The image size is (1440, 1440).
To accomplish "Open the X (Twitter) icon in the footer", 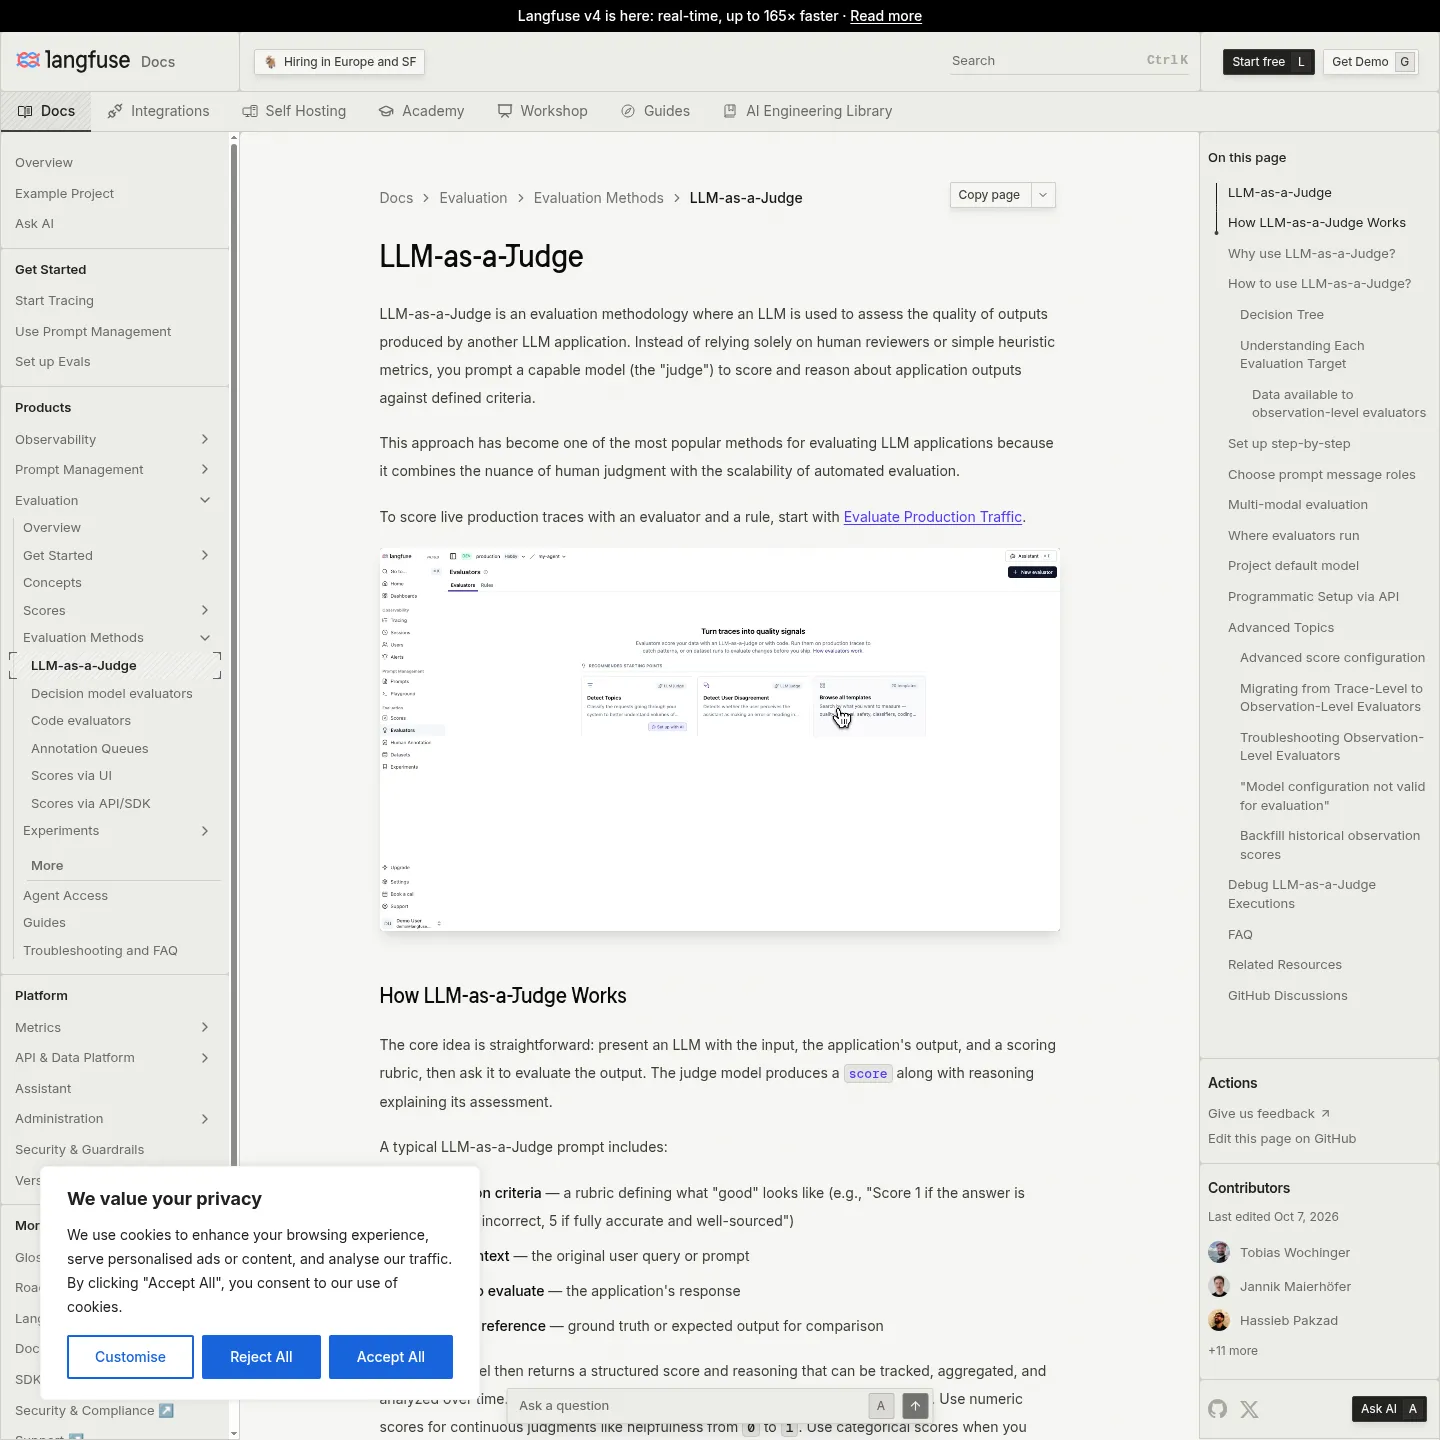I will (x=1249, y=1409).
